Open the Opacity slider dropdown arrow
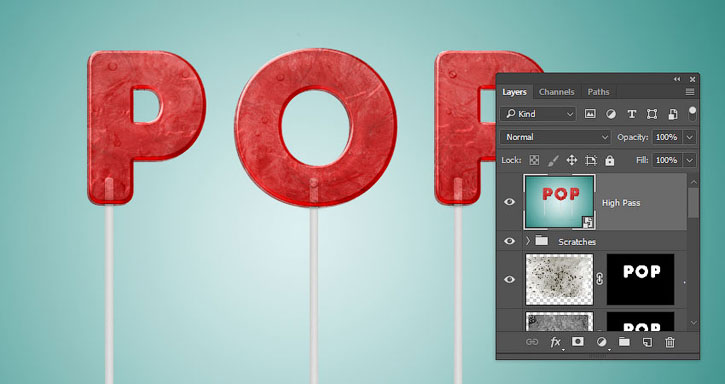725x384 pixels. (x=690, y=137)
